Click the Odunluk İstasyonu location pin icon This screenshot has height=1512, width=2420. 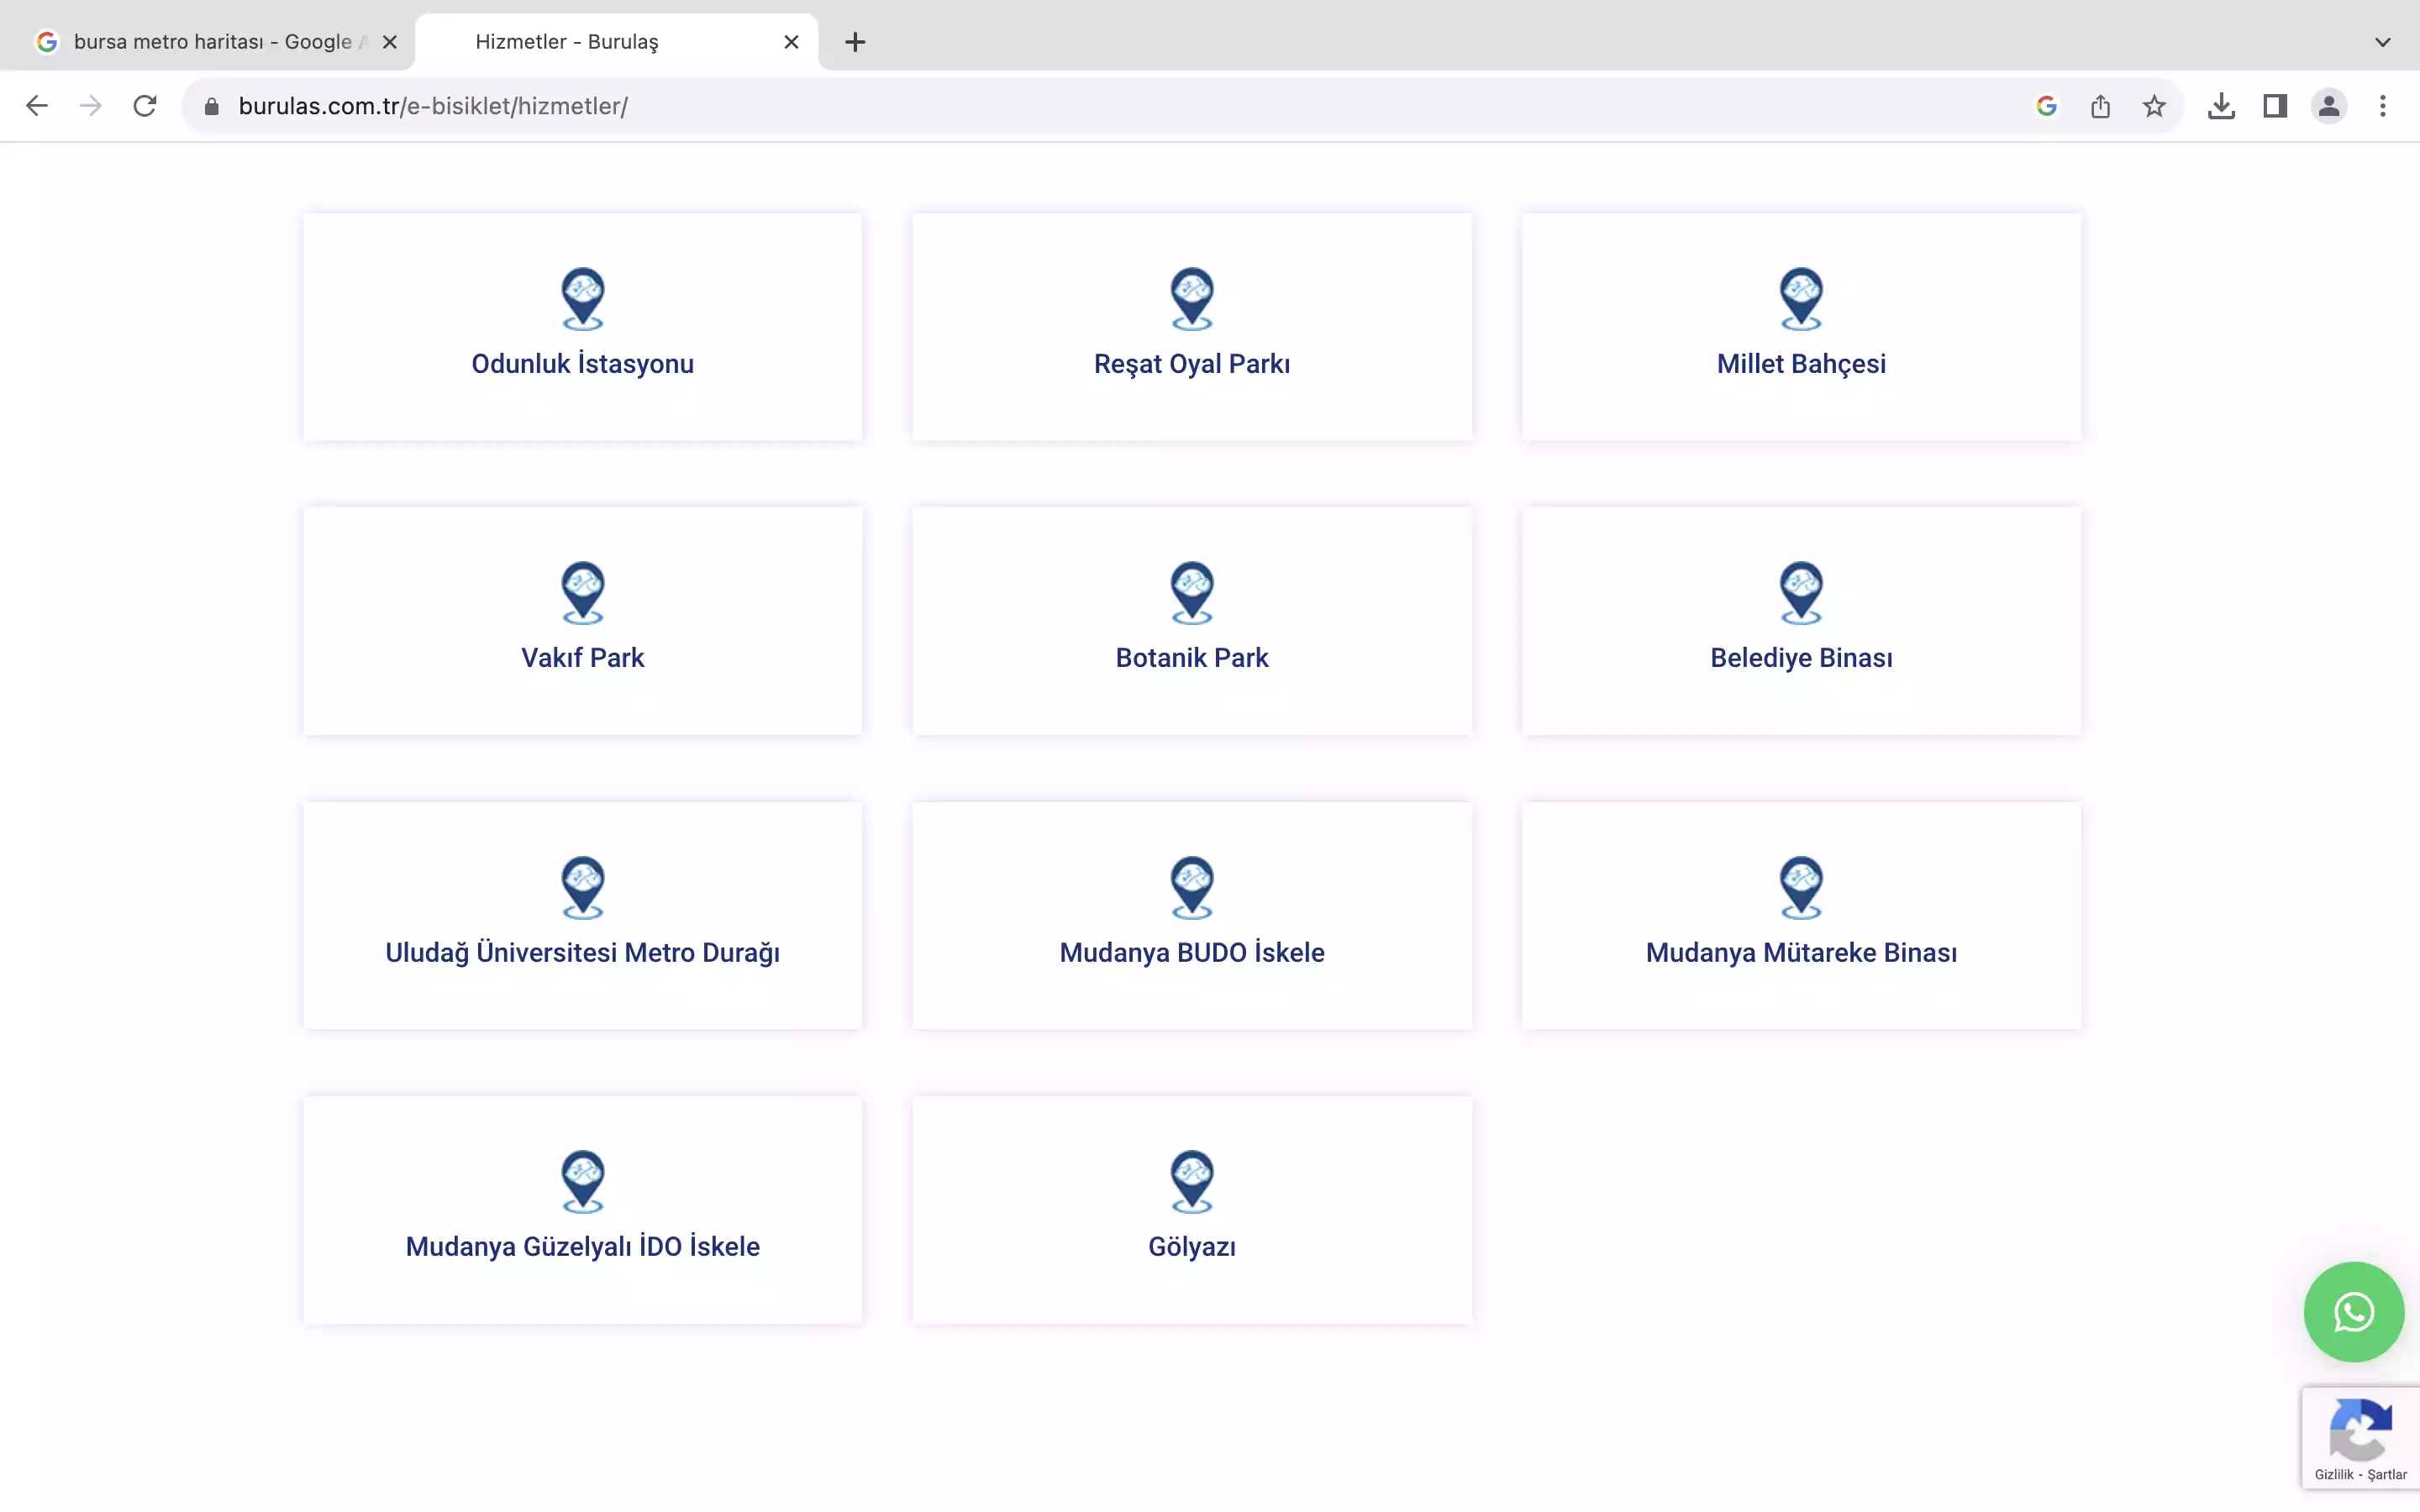pos(583,299)
